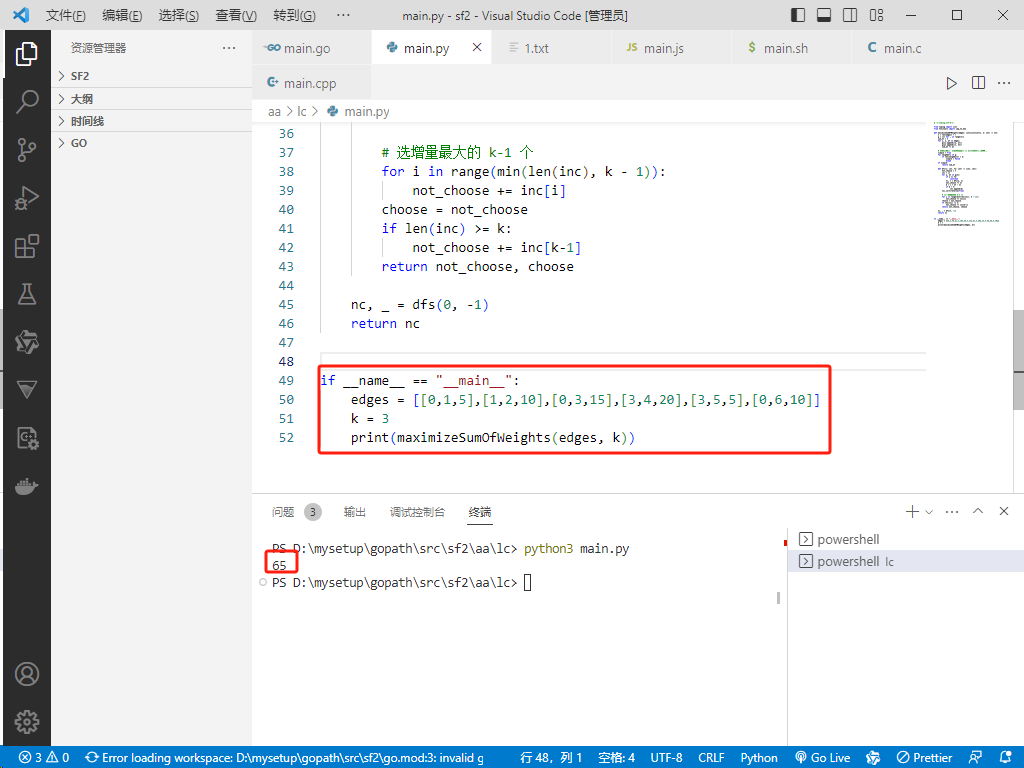Show more menu bar items ellipsis
1024x768 pixels.
[343, 15]
